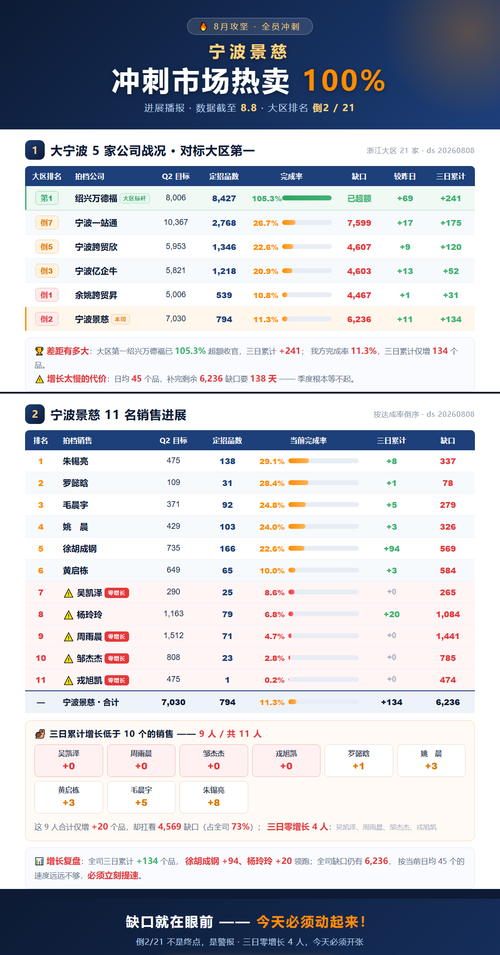Click the 零增长 tag on 邹杰杰 row
The height and width of the screenshot is (955, 500).
pos(116,658)
